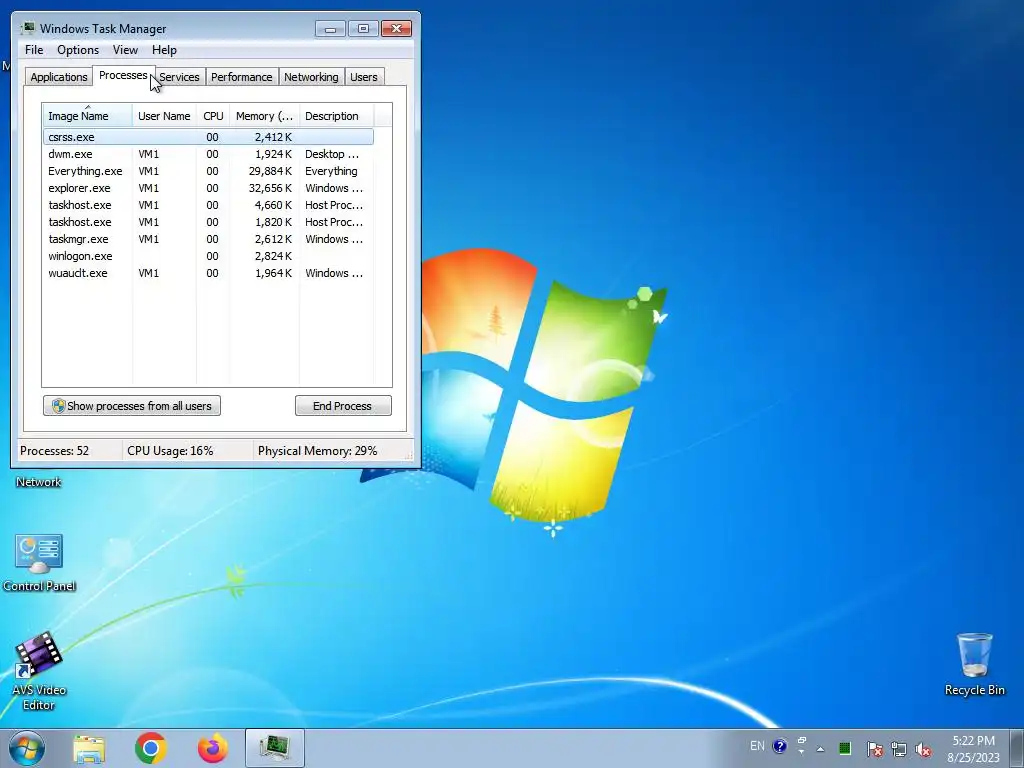Click the Task Manager title bar icon
This screenshot has height=768, width=1024.
click(28, 28)
